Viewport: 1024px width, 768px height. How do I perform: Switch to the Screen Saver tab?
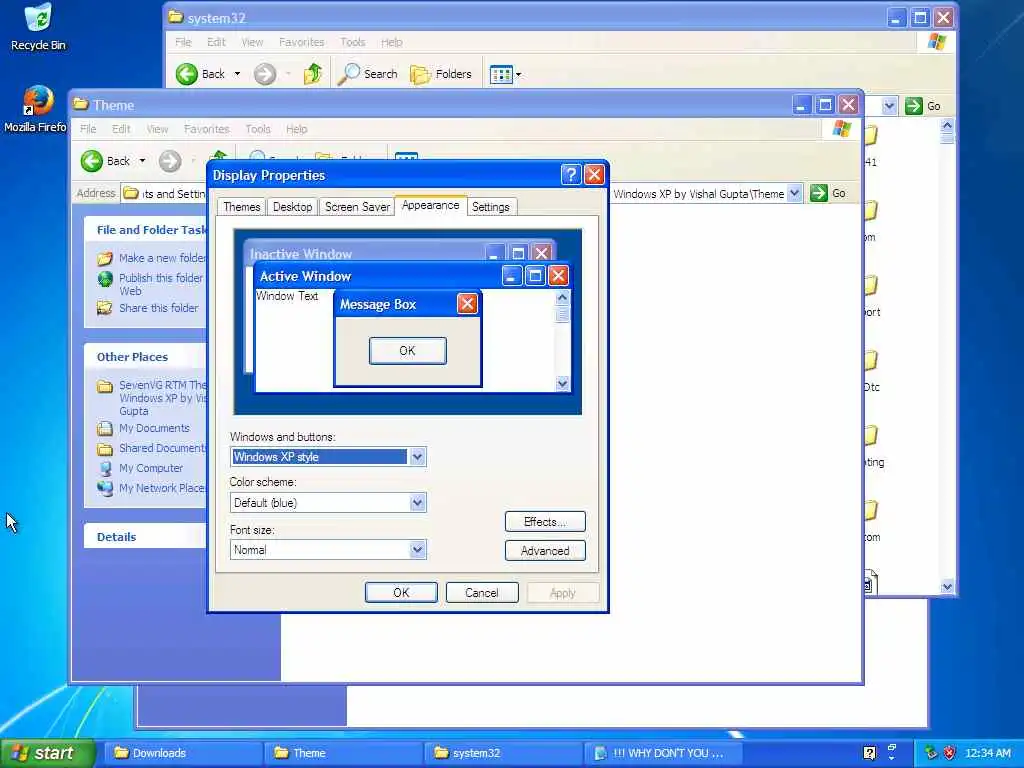point(357,207)
